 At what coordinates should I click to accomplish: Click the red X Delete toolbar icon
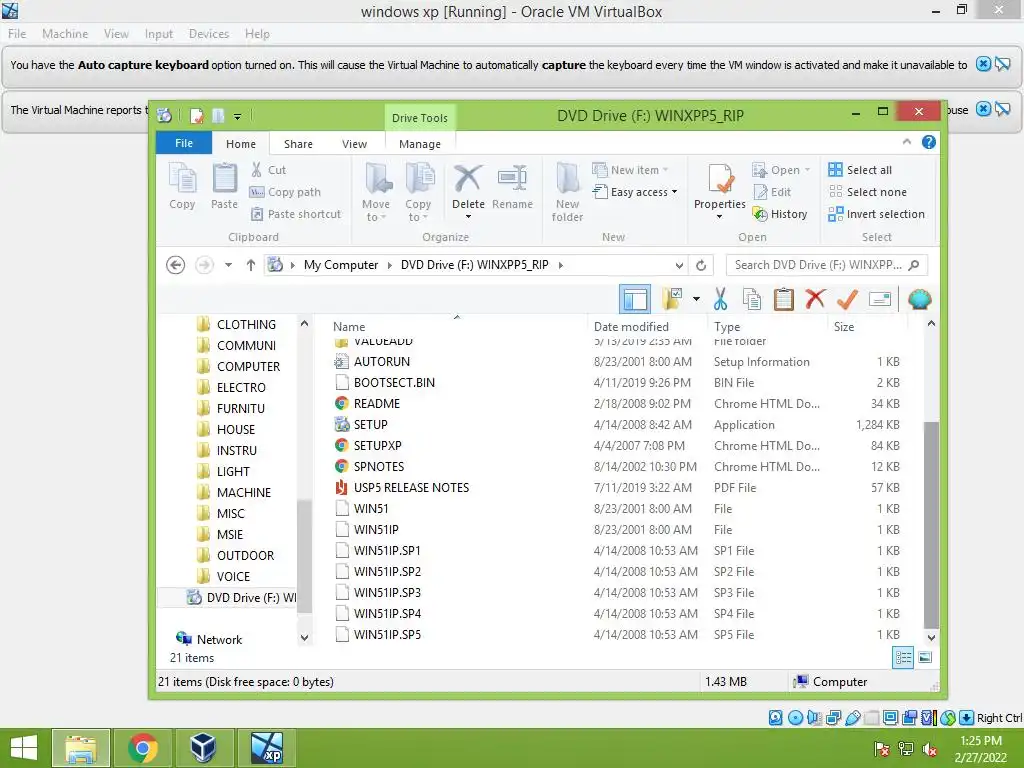click(815, 299)
